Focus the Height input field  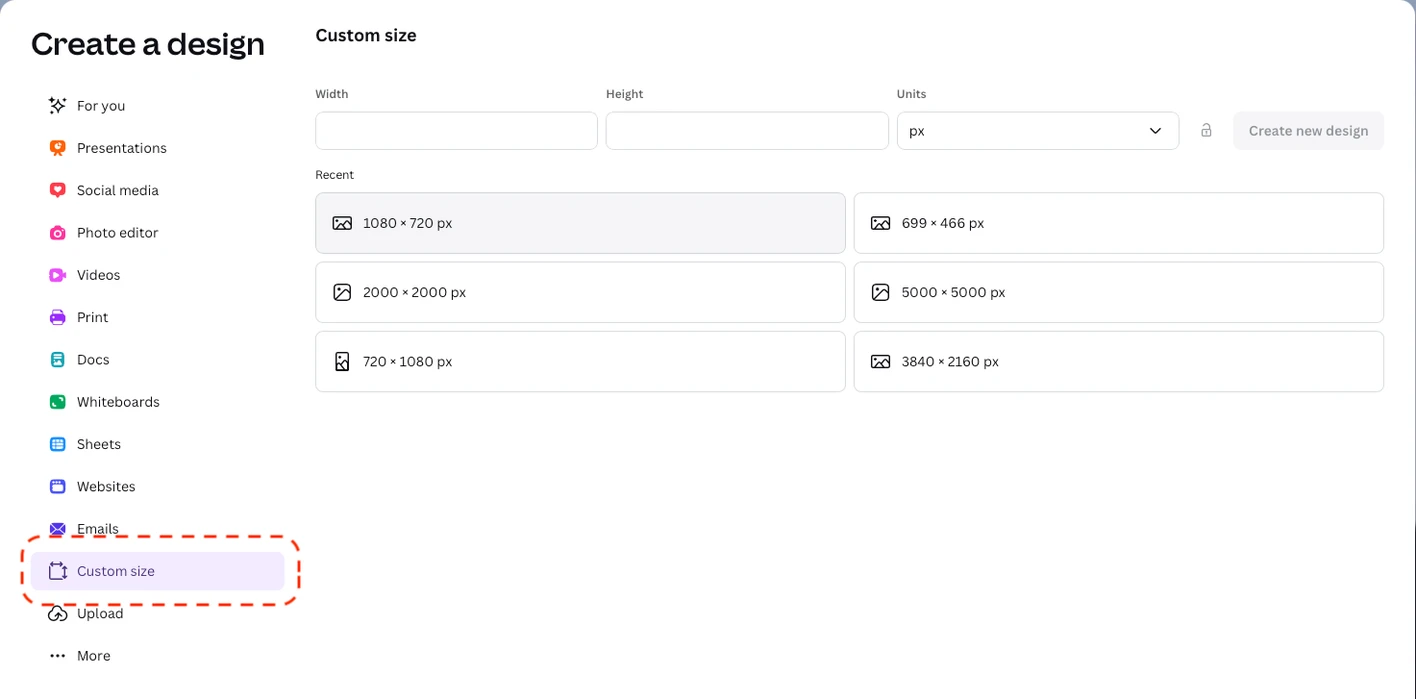(746, 131)
